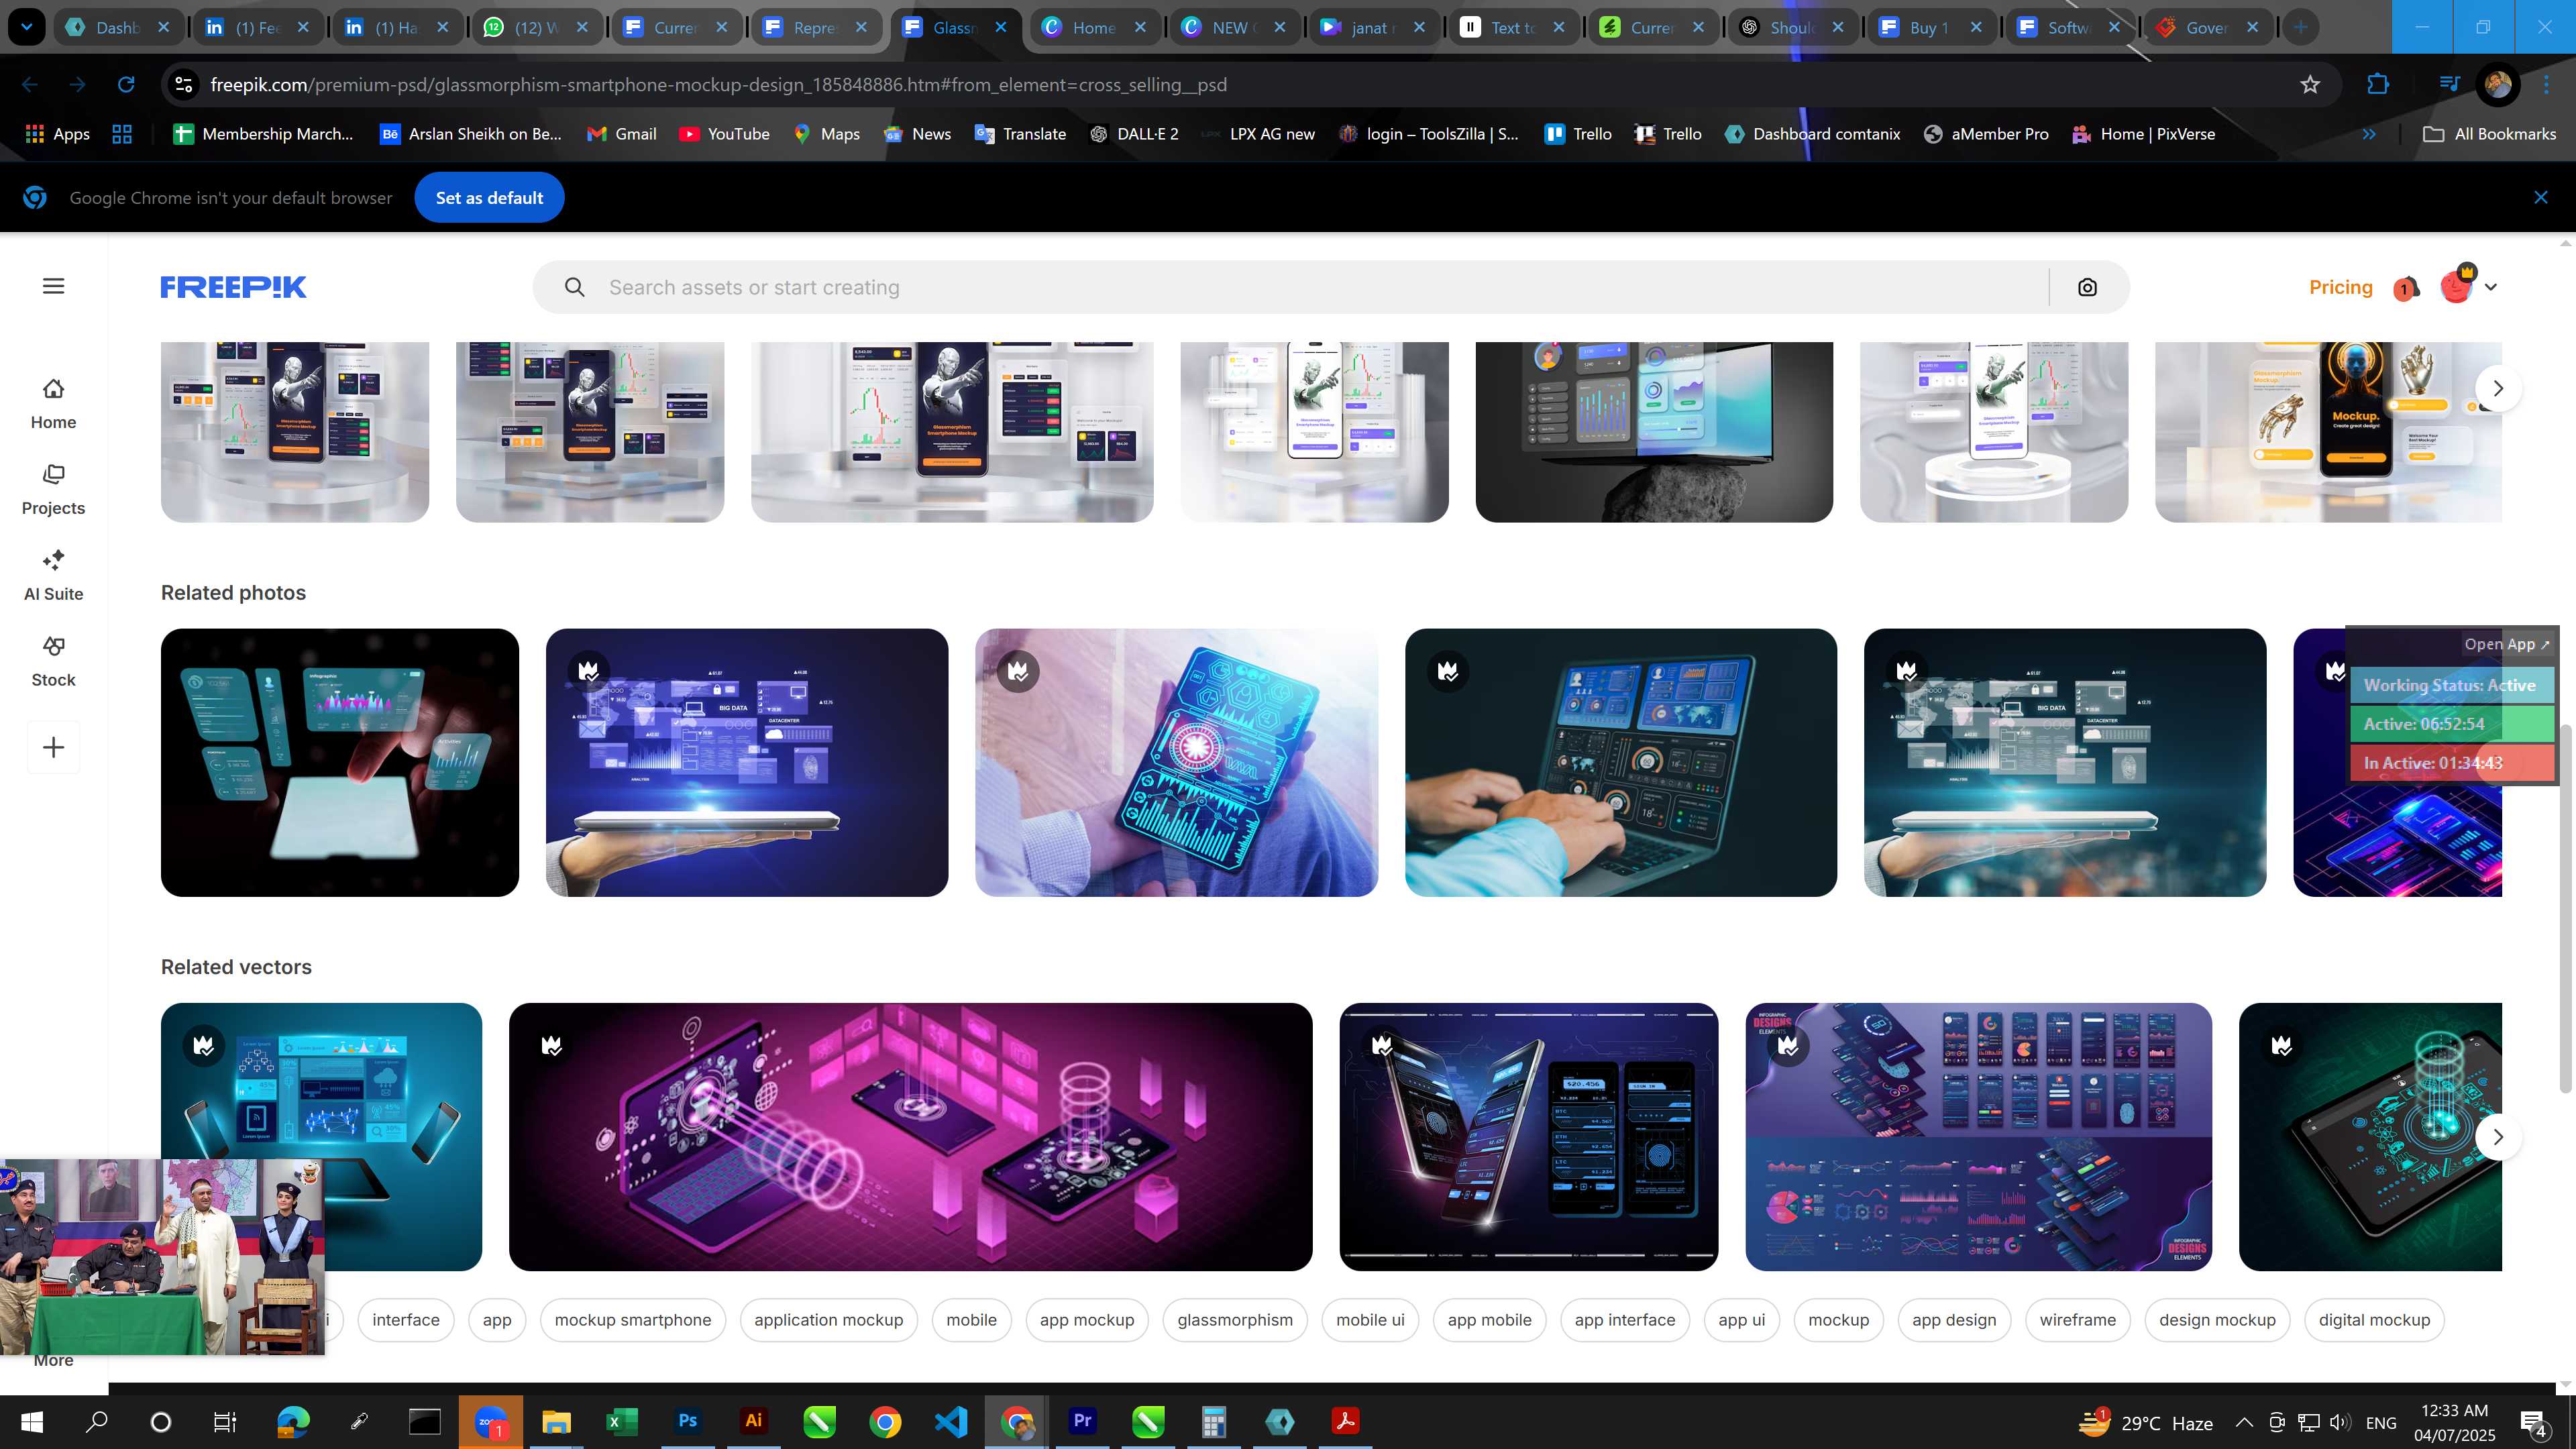
Task: Open the Windows notification center icon
Action: tap(2534, 1422)
